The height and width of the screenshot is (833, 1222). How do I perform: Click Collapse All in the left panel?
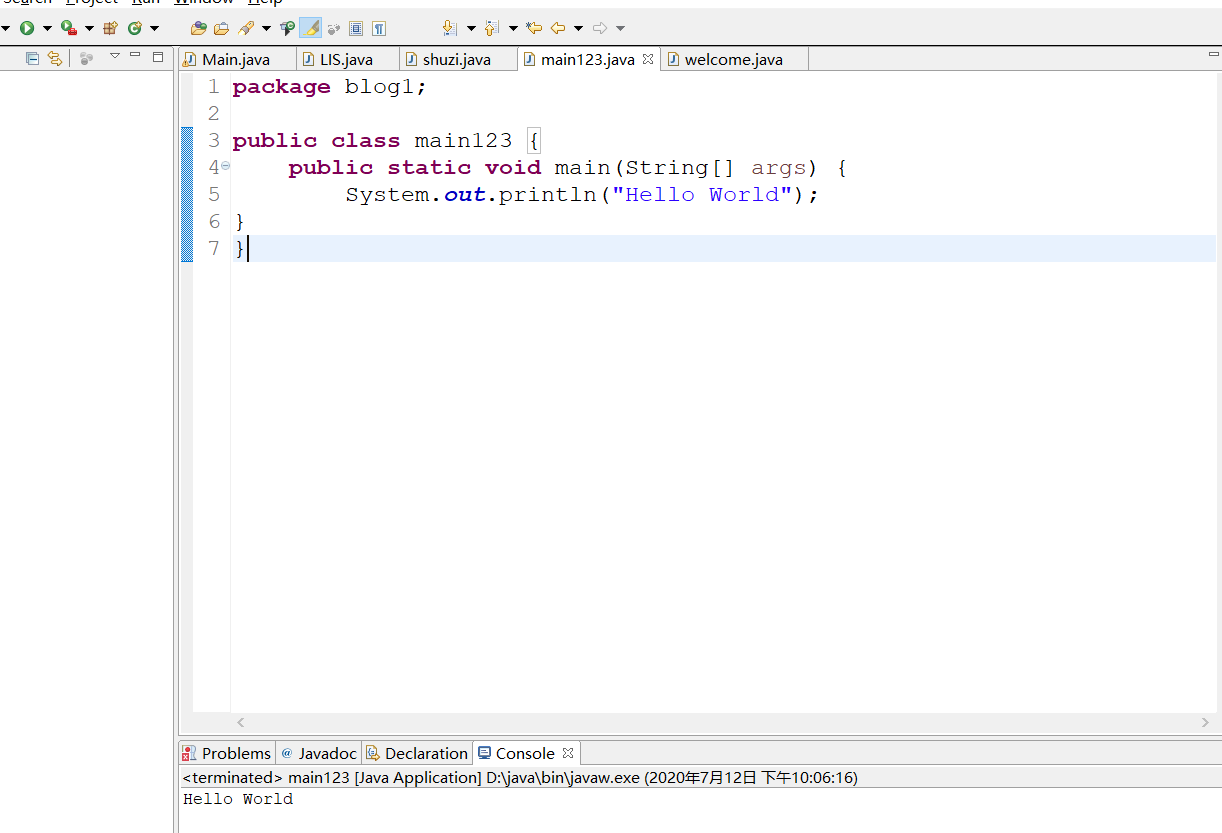(x=33, y=59)
